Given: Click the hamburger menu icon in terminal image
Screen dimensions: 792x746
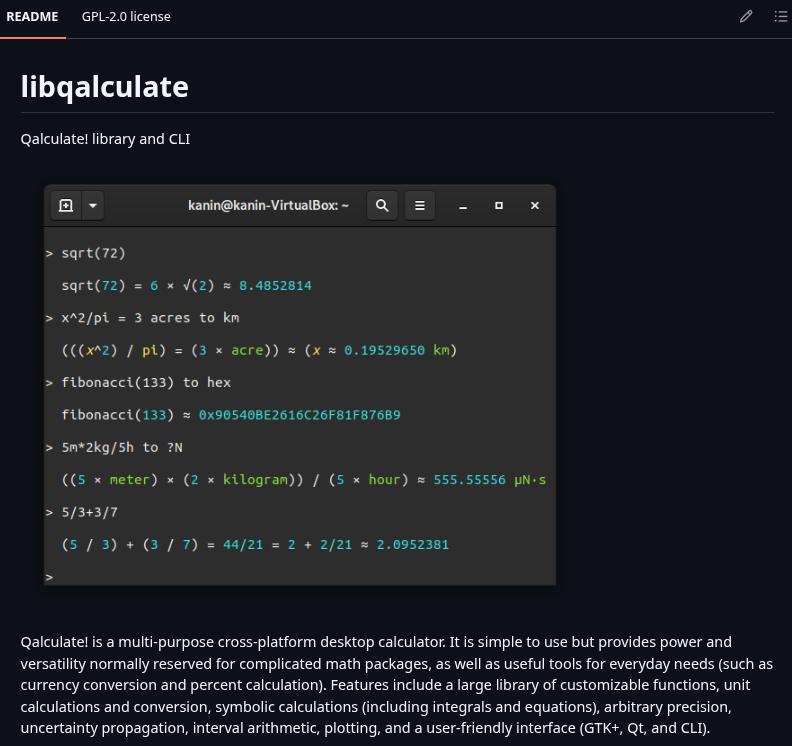Looking at the screenshot, I should coord(419,206).
